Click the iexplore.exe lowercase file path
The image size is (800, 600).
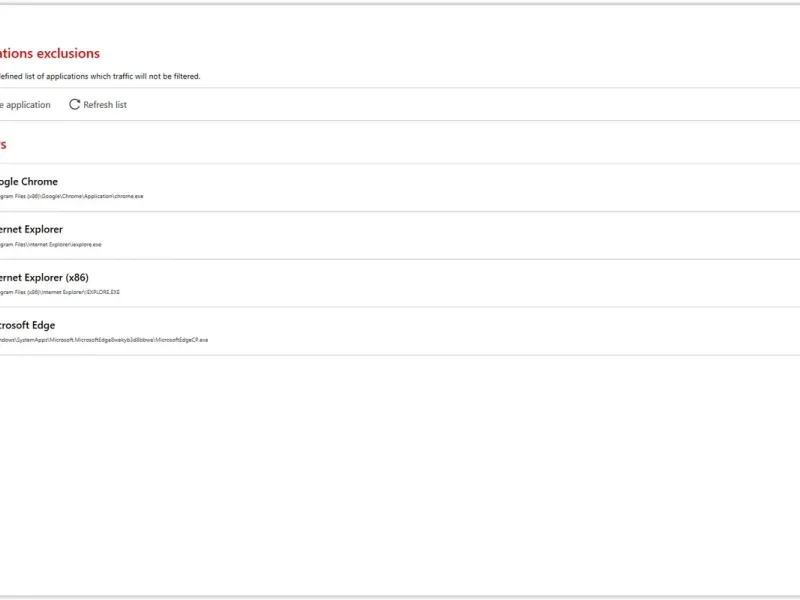[51, 244]
